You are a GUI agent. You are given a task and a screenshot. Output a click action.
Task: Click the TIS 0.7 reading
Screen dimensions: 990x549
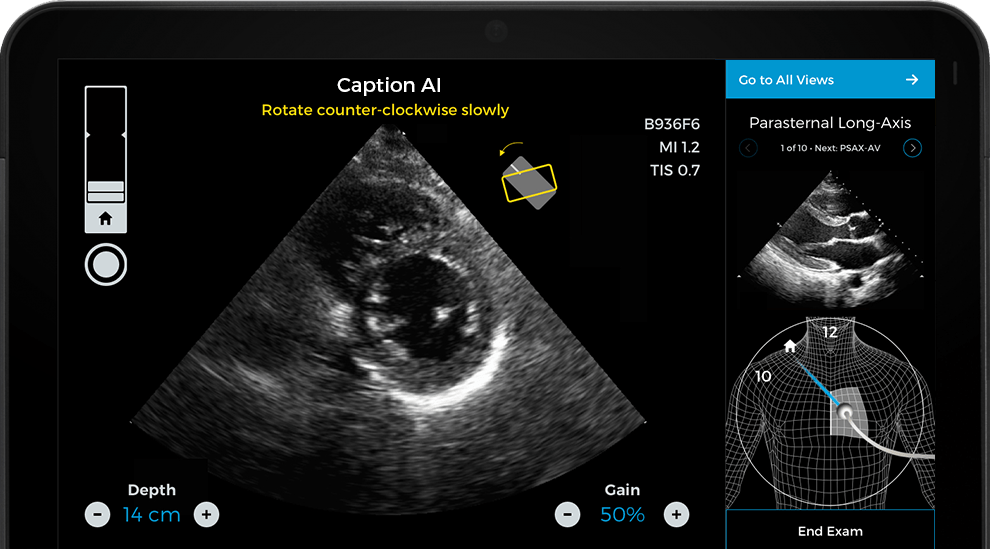click(675, 170)
